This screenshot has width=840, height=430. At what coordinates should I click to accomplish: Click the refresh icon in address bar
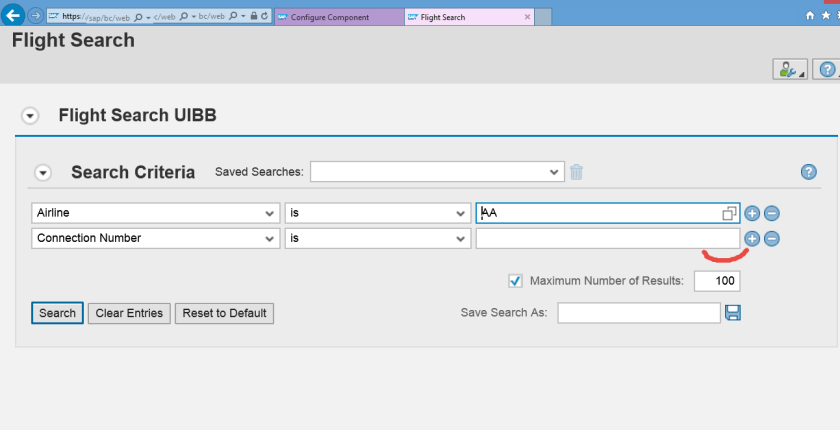(264, 17)
